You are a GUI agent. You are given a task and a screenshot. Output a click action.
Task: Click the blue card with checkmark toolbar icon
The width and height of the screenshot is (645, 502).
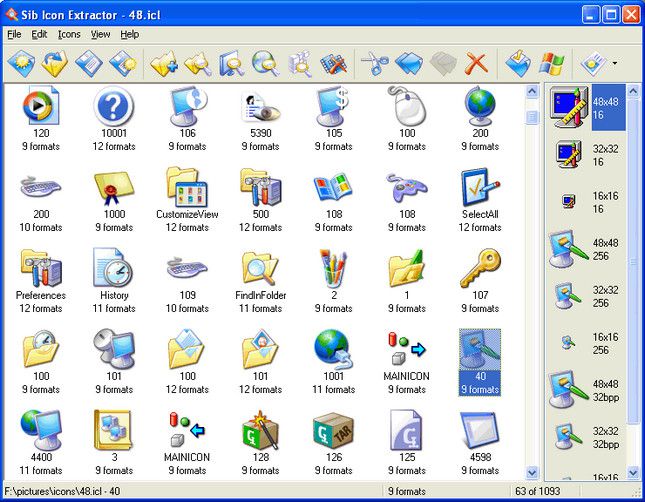coord(517,63)
